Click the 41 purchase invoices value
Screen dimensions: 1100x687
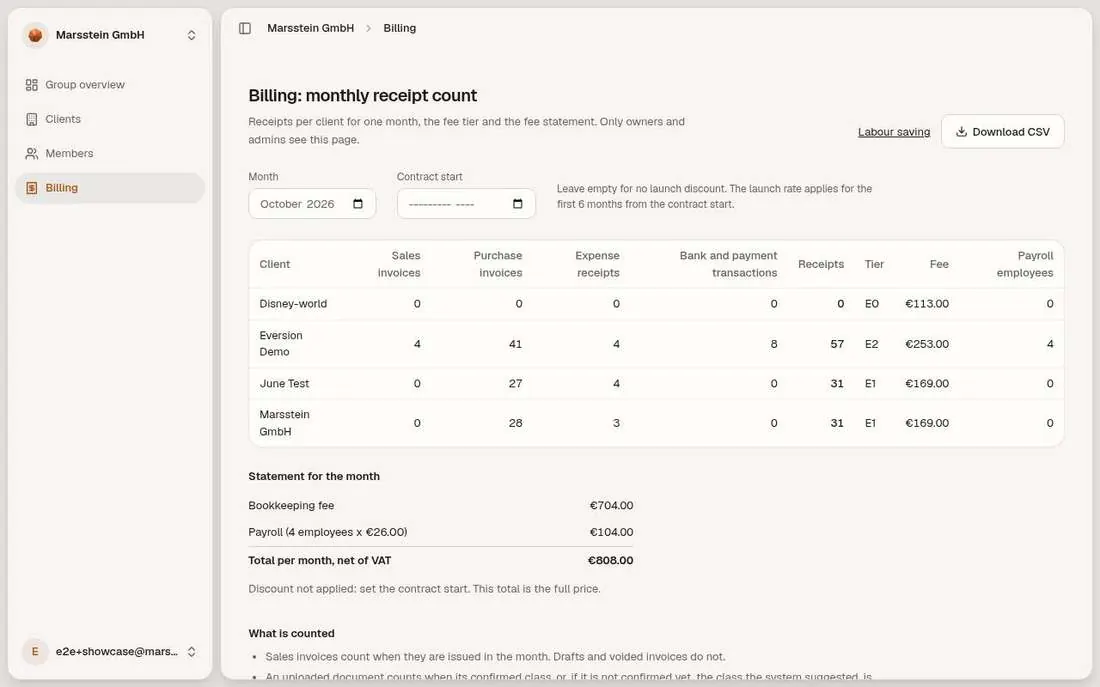pos(516,344)
